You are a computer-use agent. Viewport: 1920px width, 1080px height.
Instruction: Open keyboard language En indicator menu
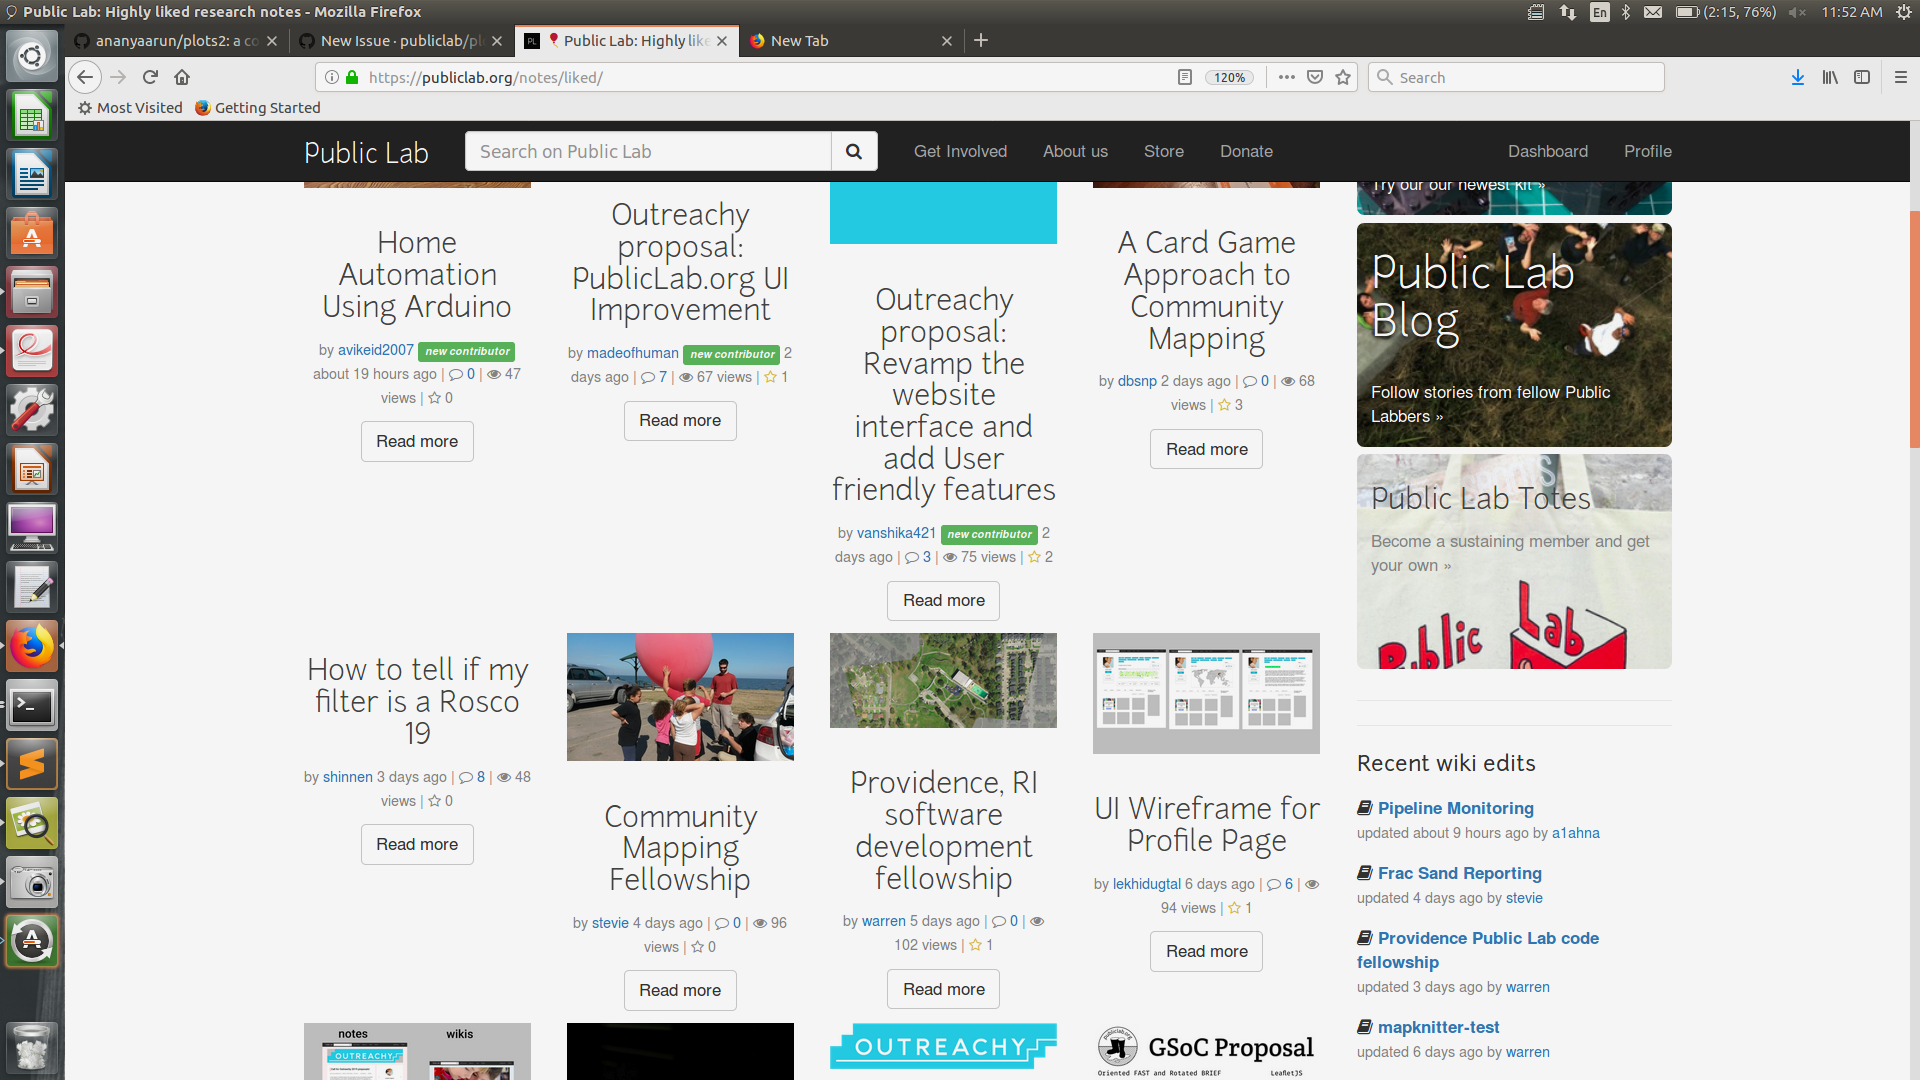point(1600,12)
